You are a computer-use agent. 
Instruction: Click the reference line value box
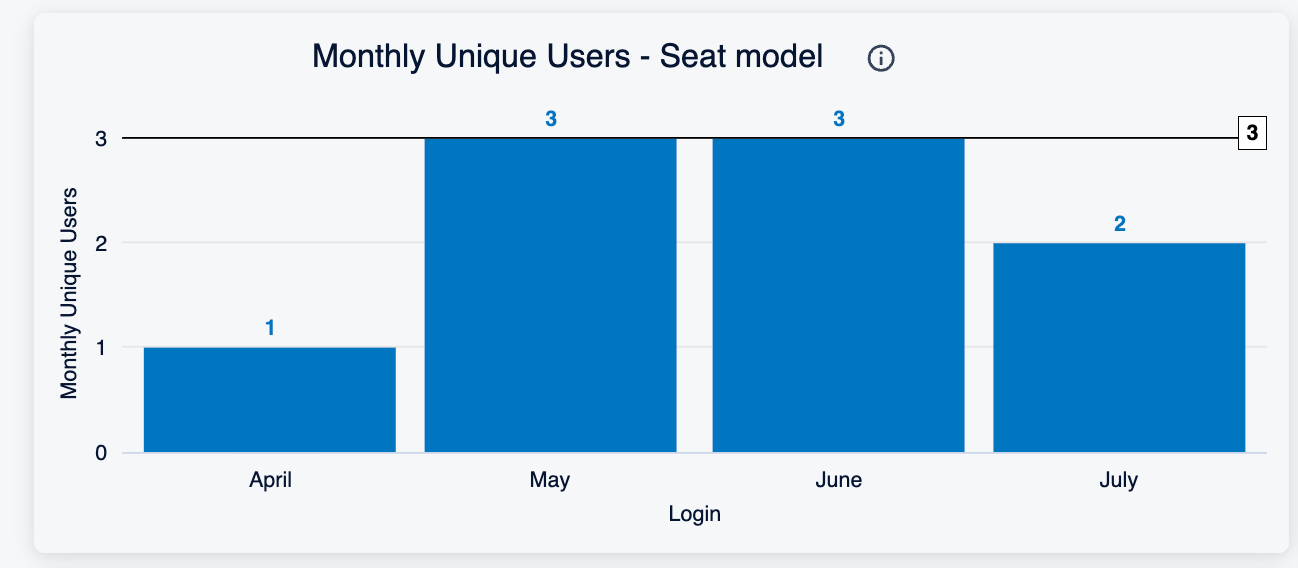coord(1252,133)
